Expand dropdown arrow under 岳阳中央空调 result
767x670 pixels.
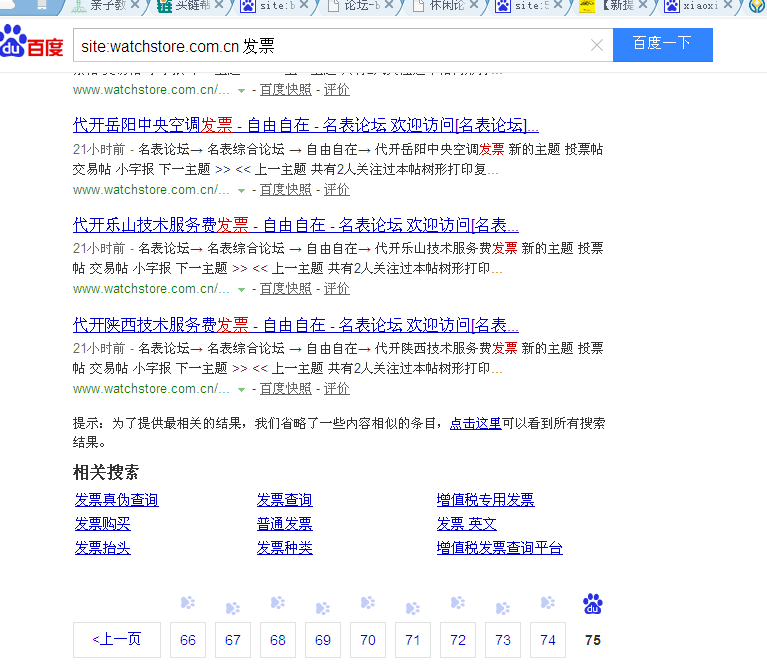coord(241,190)
